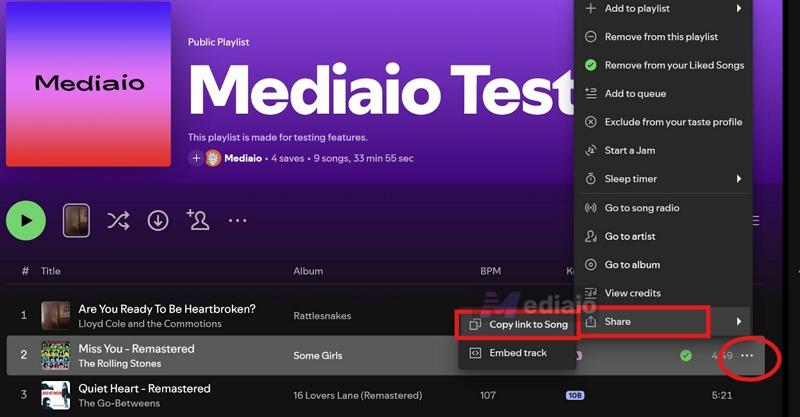Image resolution: width=800 pixels, height=417 pixels.
Task: Sort tracks by the BPM column header
Action: (x=490, y=271)
